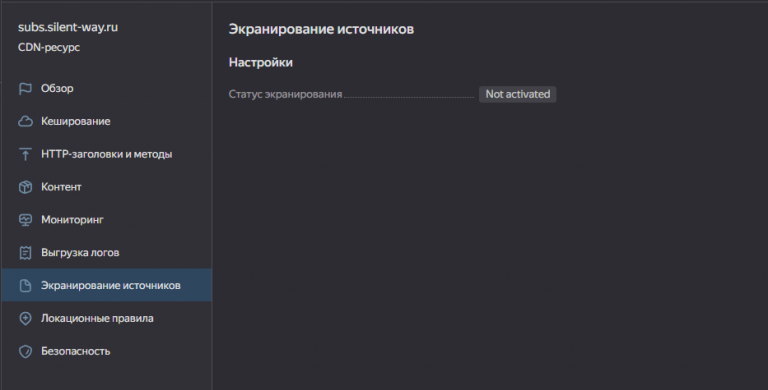Click the location pin icon beside Локационные правила
This screenshot has height=390, width=768.
tap(25, 318)
